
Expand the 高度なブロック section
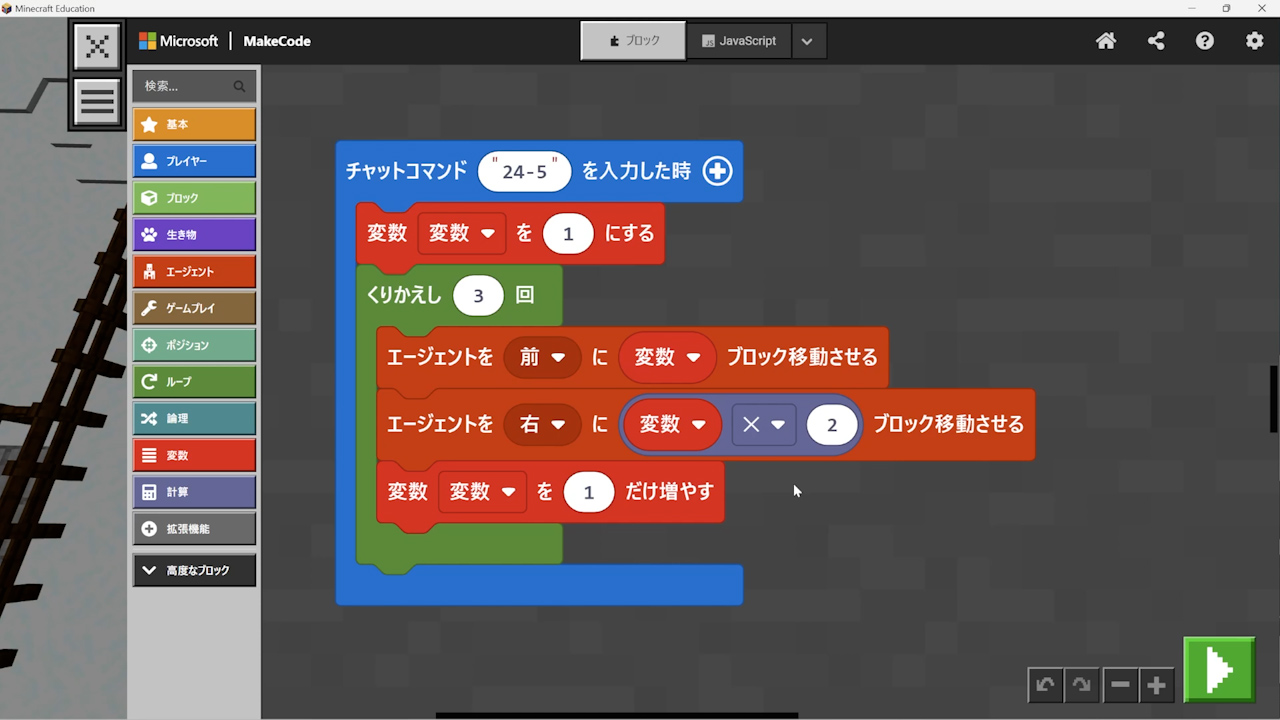point(194,570)
